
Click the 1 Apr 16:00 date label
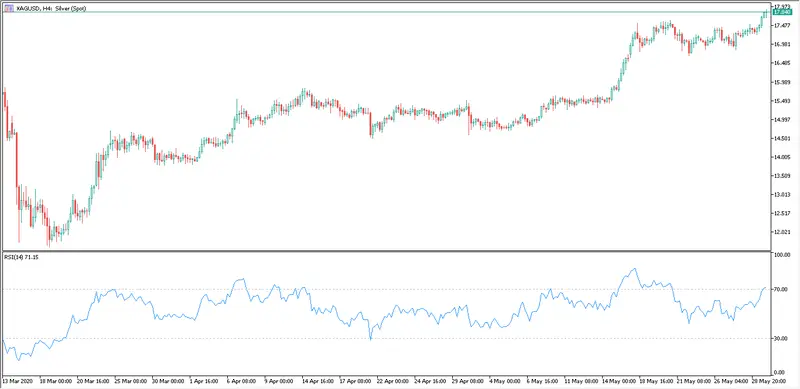[204, 381]
